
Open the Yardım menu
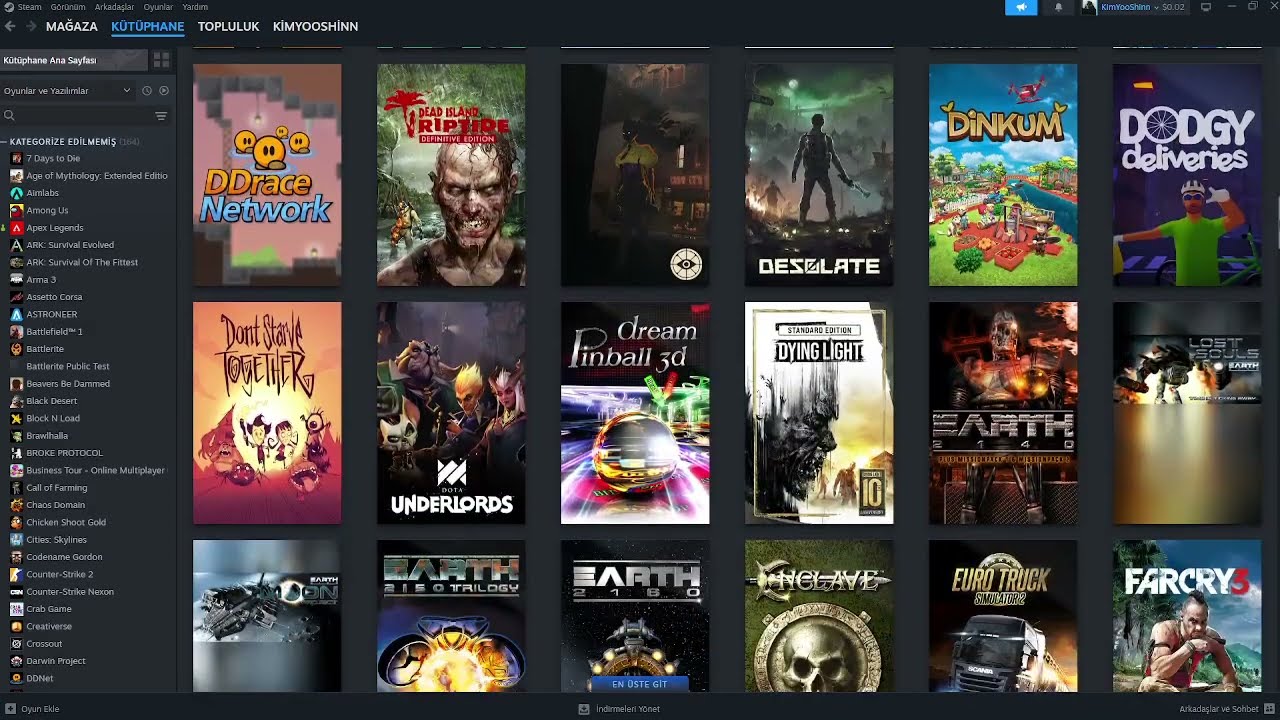point(195,7)
